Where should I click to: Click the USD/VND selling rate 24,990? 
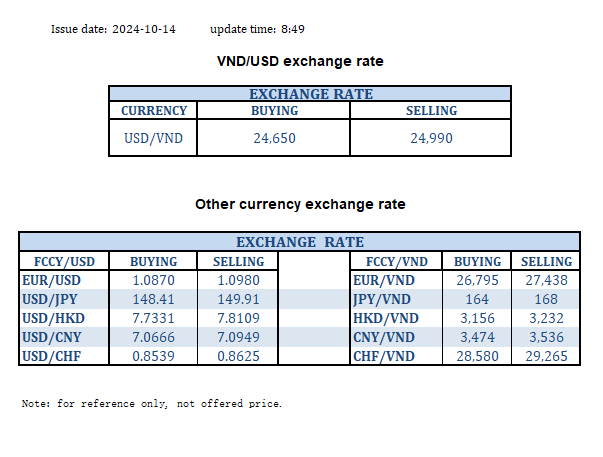pyautogui.click(x=432, y=138)
